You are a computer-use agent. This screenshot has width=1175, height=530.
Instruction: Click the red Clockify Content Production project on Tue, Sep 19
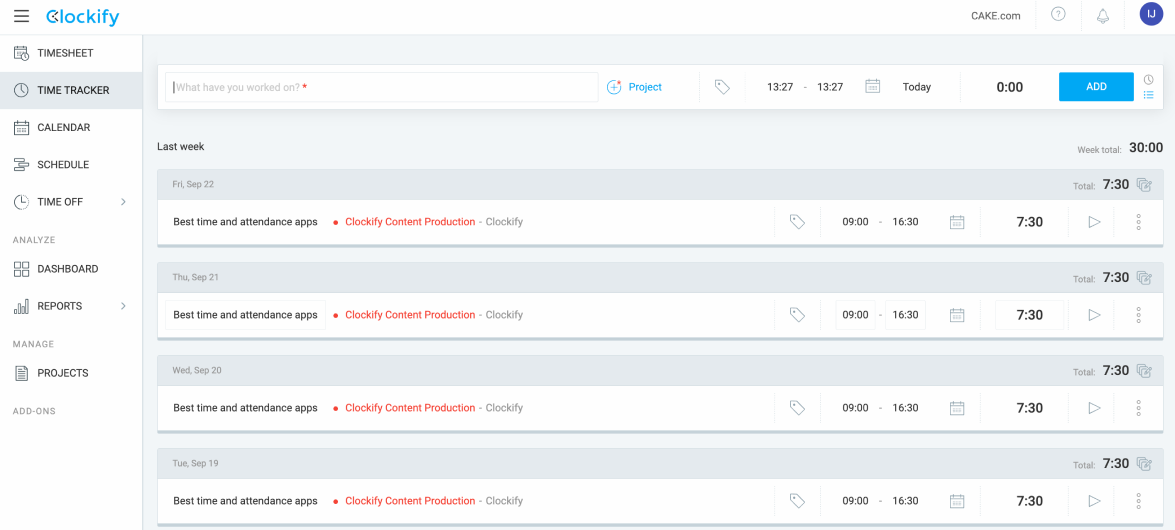[x=410, y=501]
